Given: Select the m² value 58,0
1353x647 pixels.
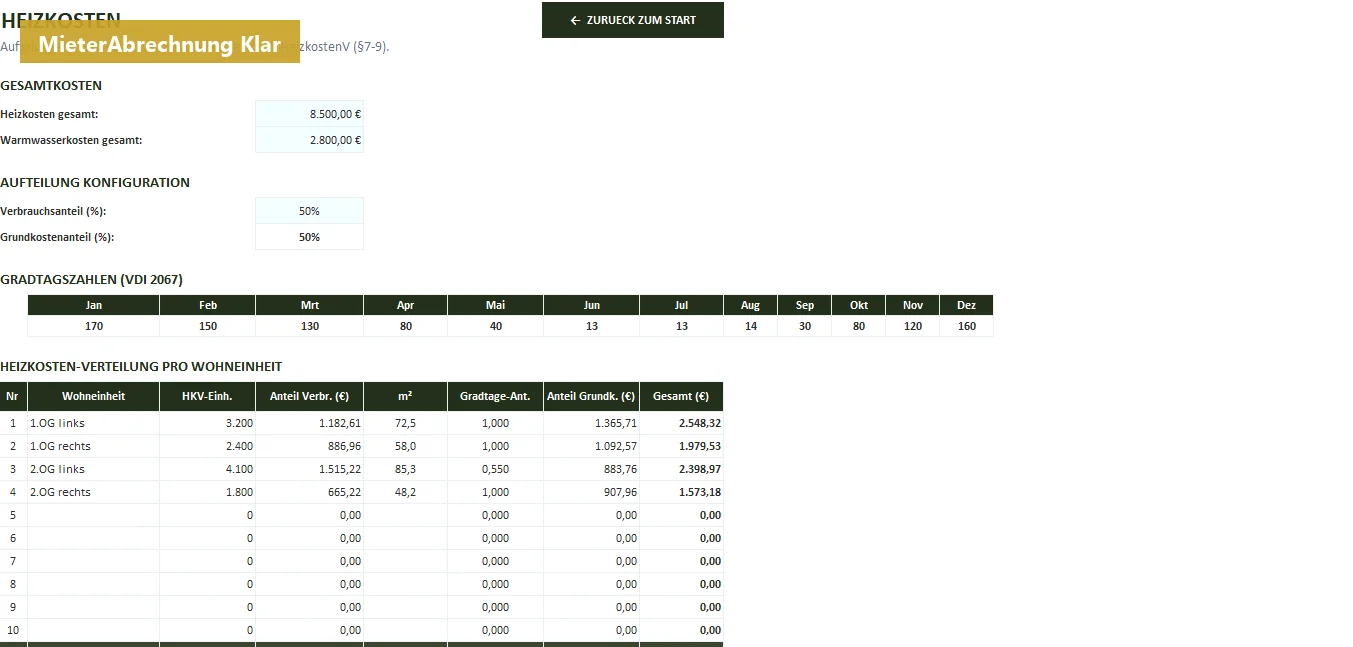Looking at the screenshot, I should click(406, 446).
